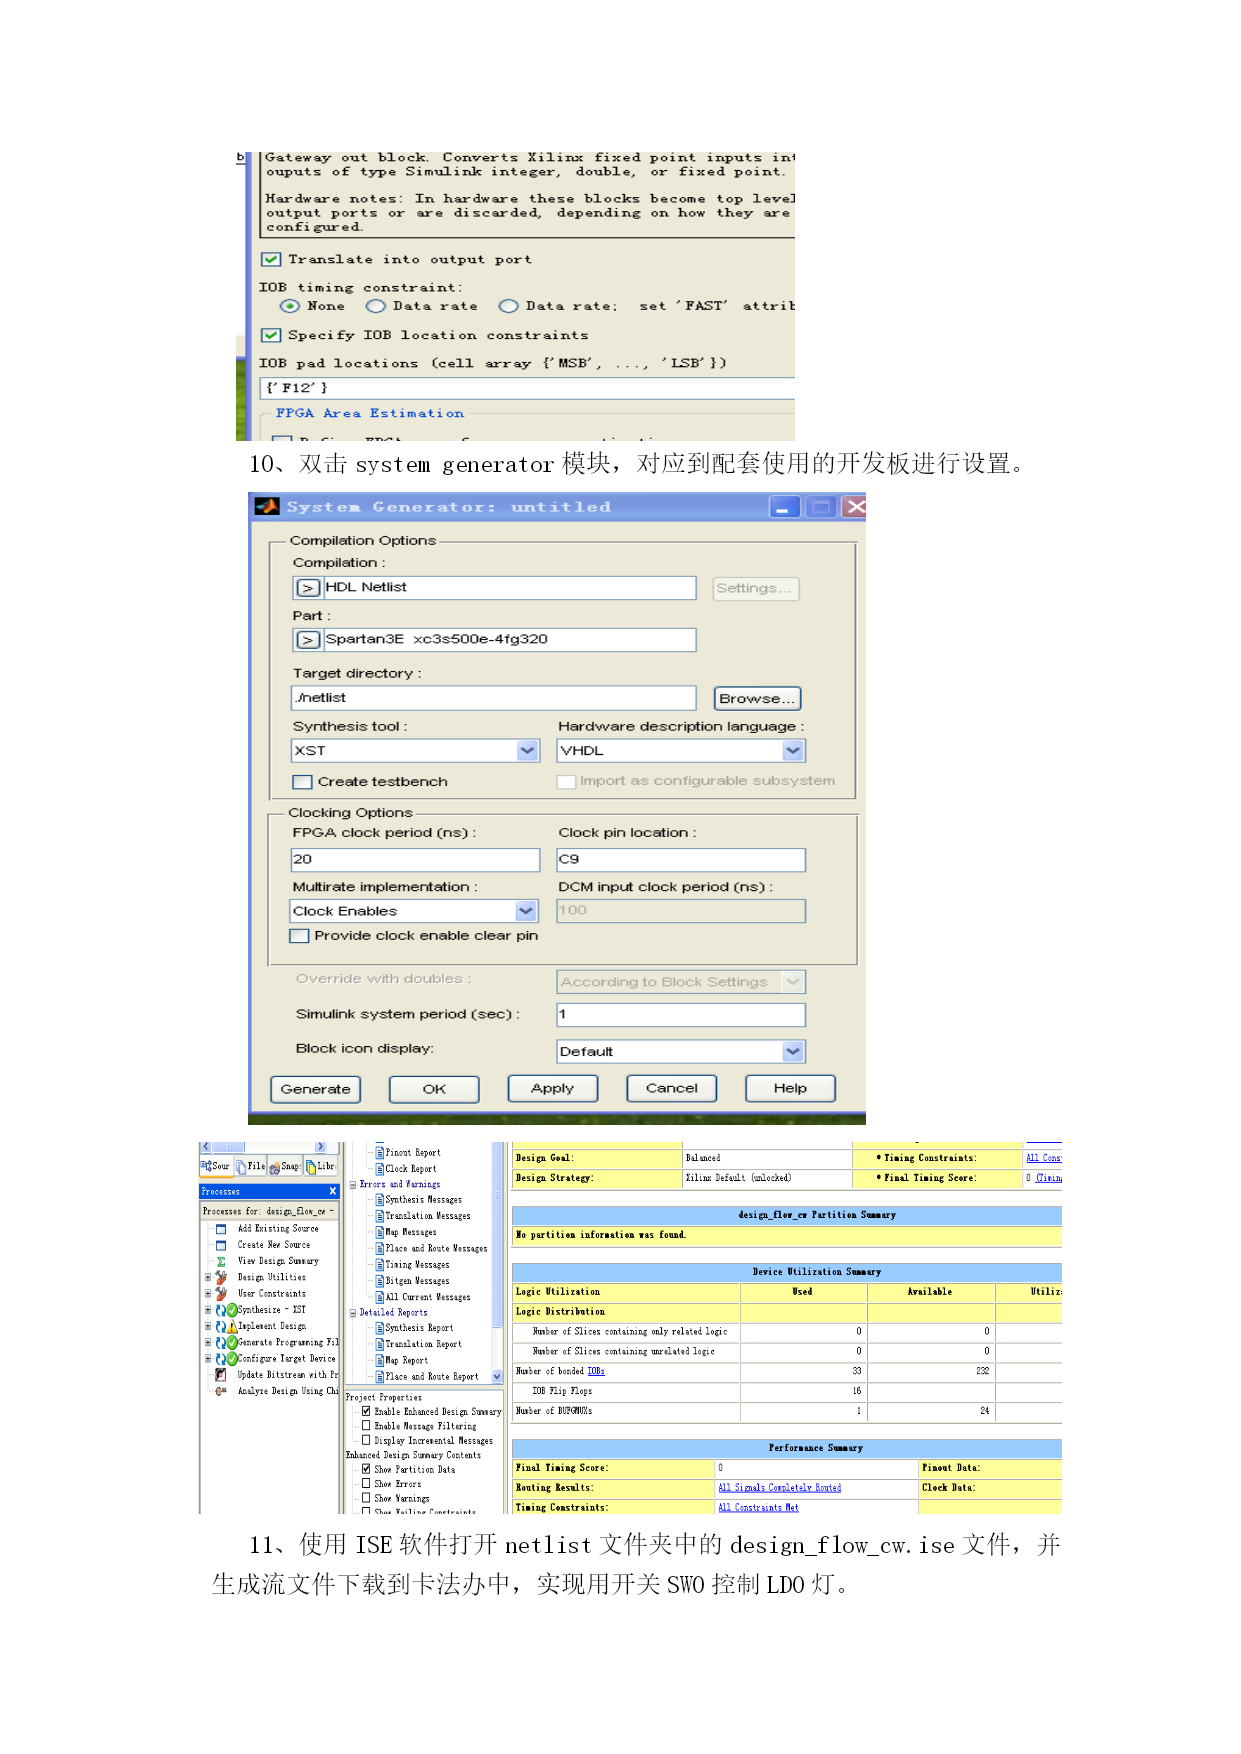1241x1754 pixels.
Task: Click the Generate button
Action: tap(316, 1089)
